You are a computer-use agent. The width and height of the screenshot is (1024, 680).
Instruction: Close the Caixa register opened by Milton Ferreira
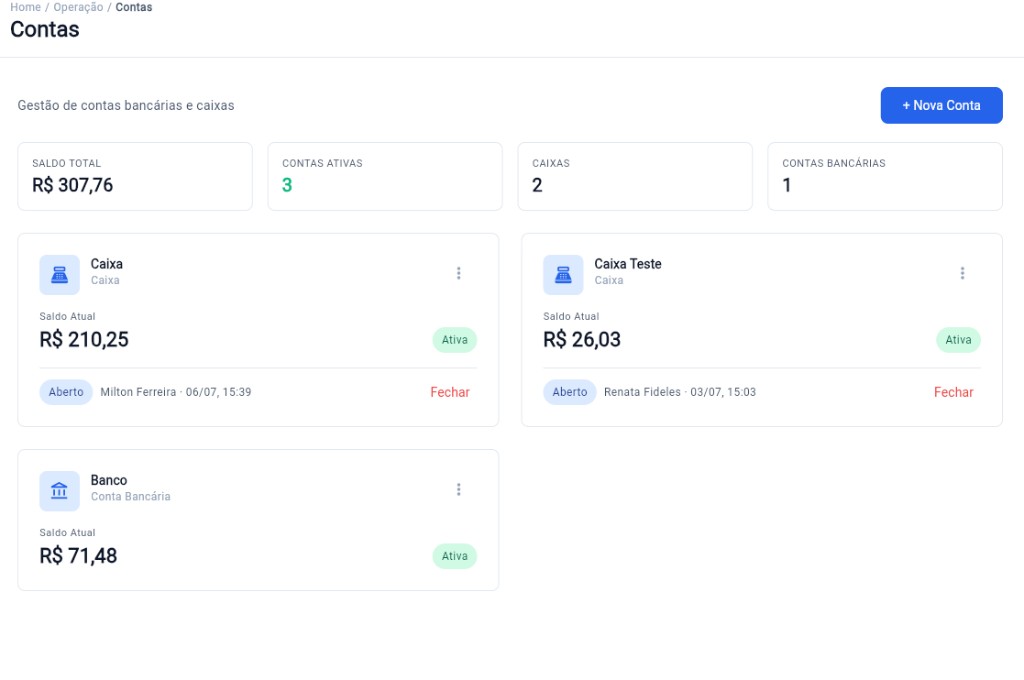click(x=450, y=392)
